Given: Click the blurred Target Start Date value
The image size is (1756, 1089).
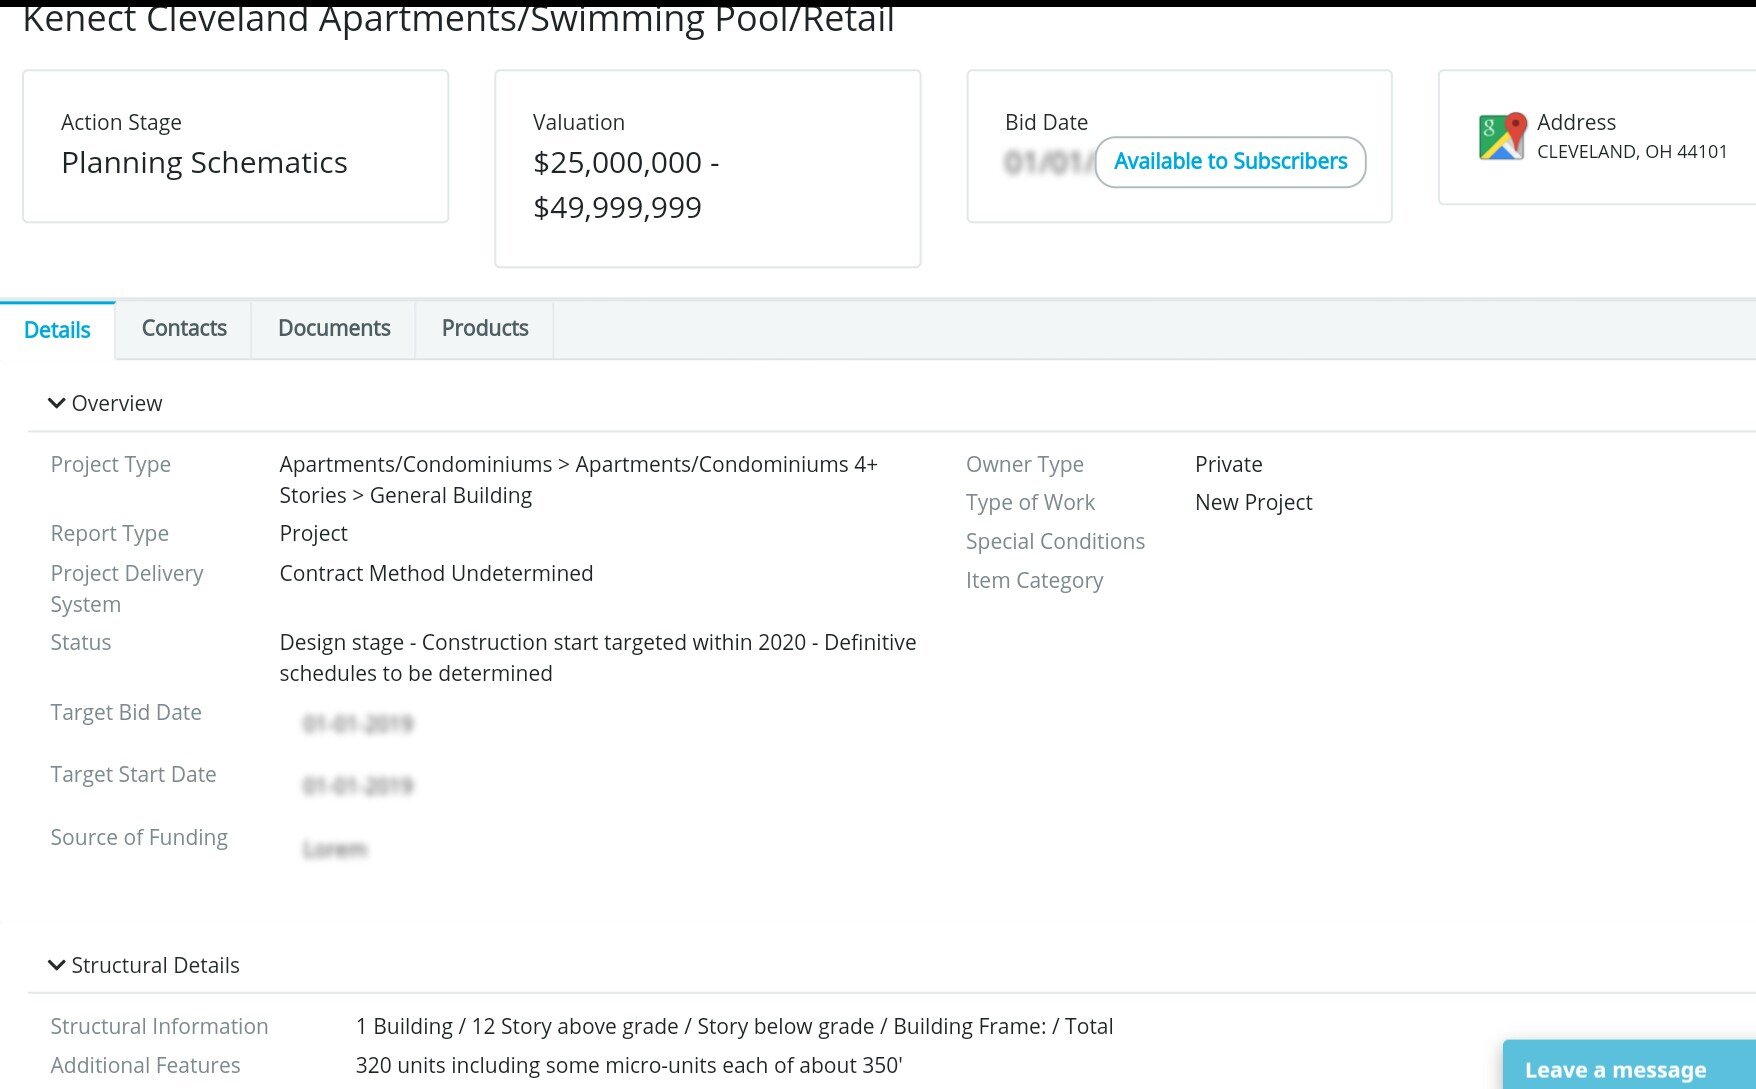Looking at the screenshot, I should [x=358, y=786].
